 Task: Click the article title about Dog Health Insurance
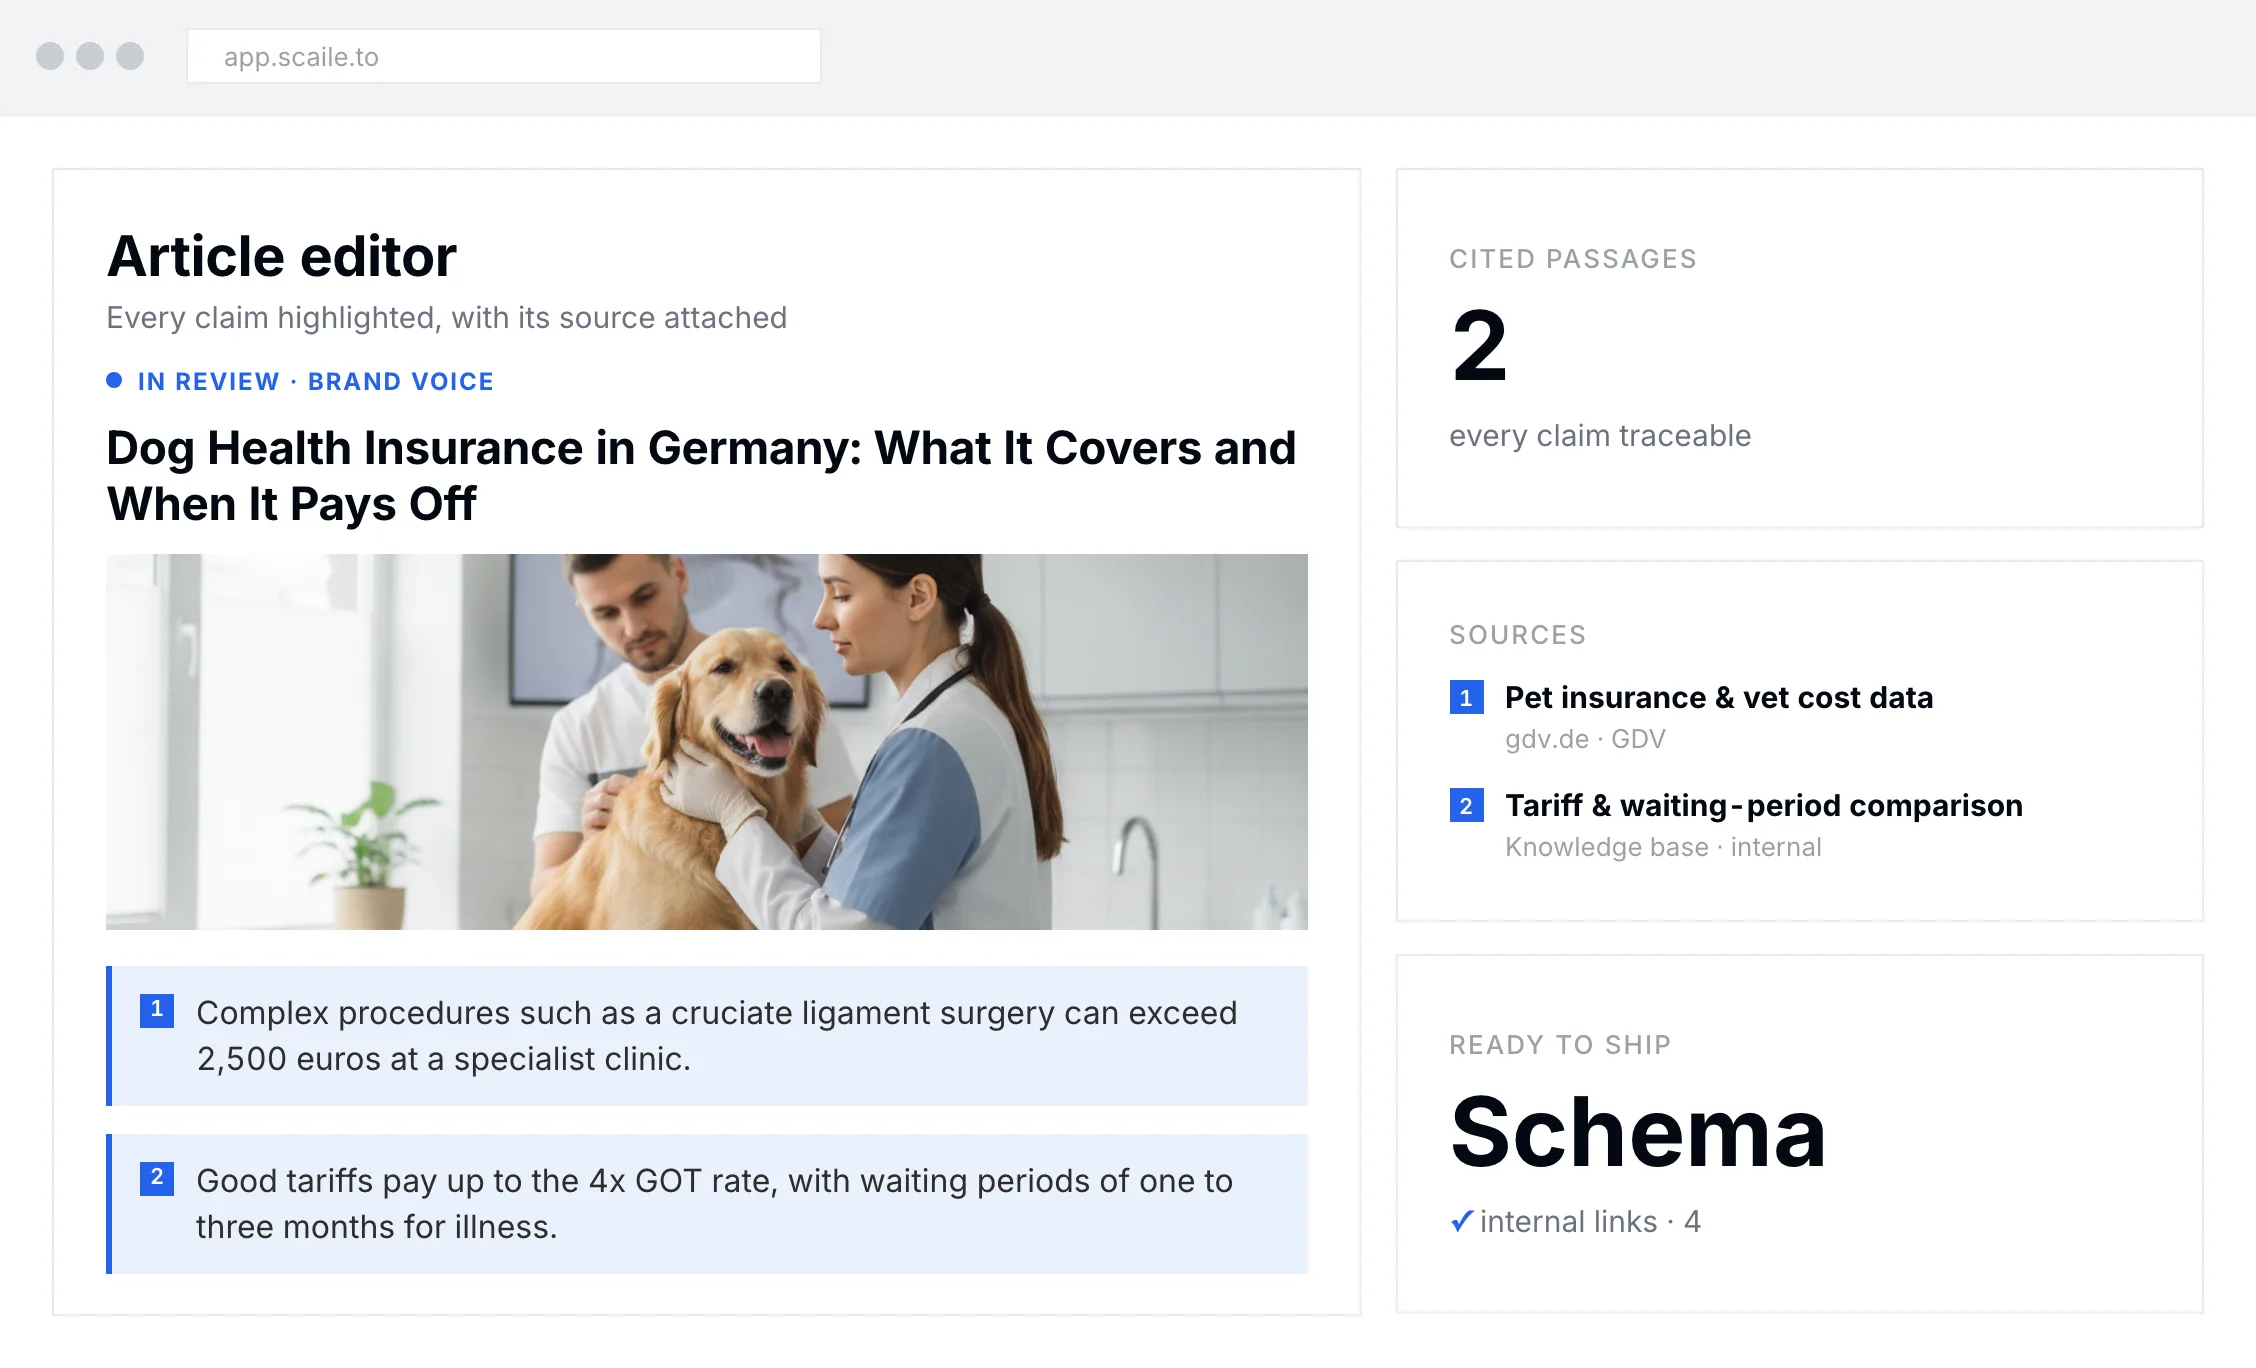[701, 476]
